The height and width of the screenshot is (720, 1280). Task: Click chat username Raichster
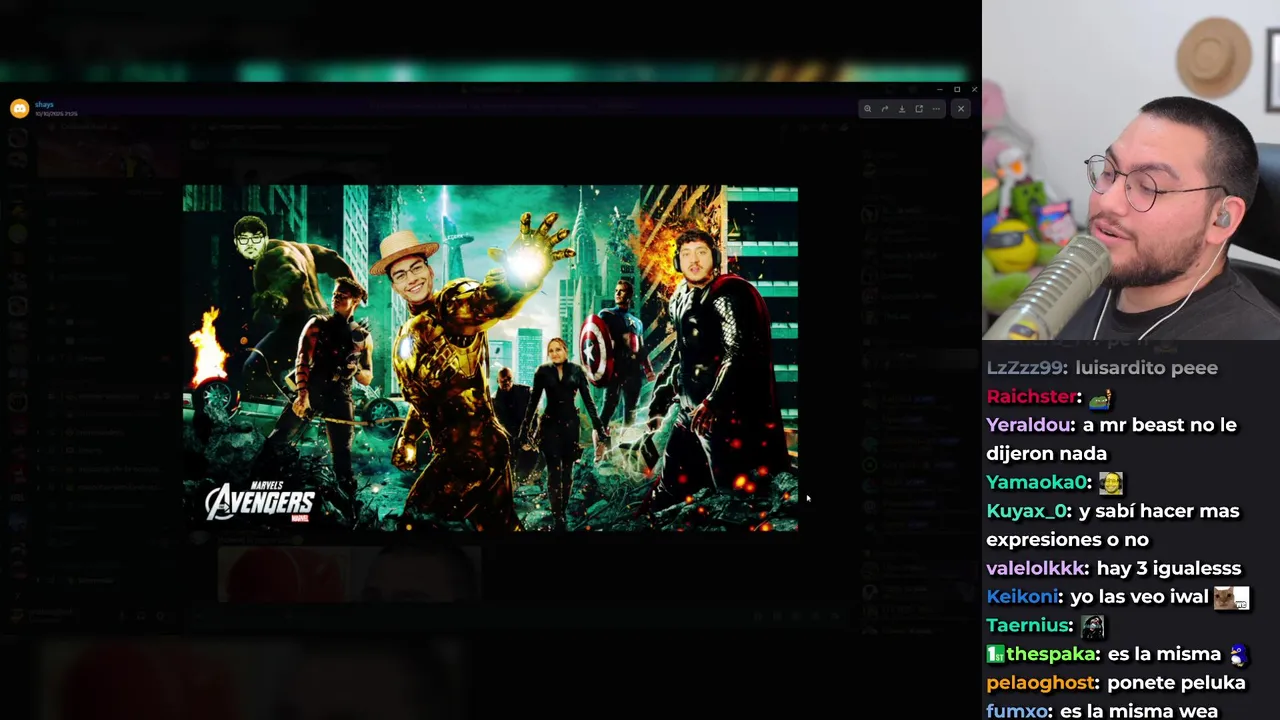click(1032, 397)
